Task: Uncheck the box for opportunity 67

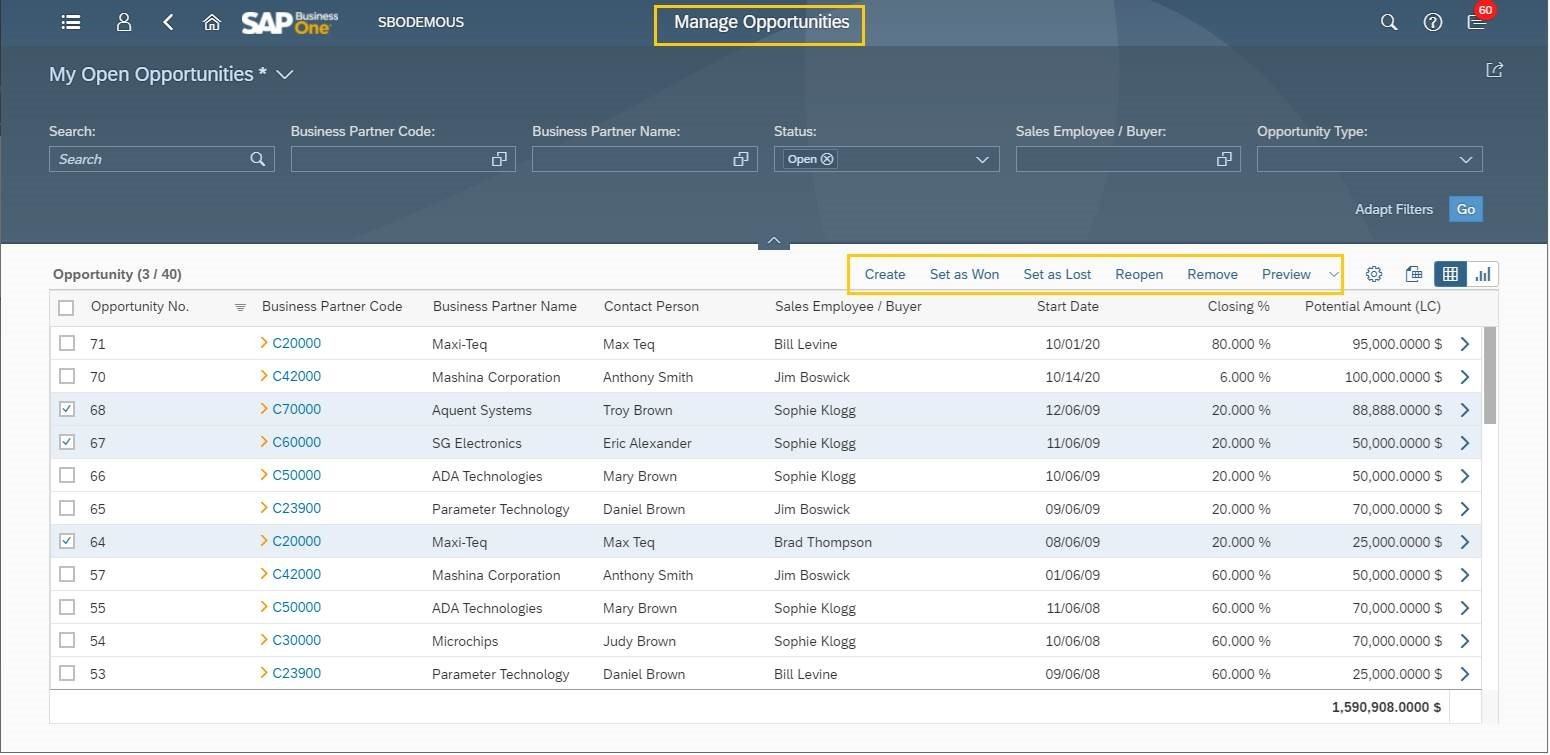Action: (x=67, y=442)
